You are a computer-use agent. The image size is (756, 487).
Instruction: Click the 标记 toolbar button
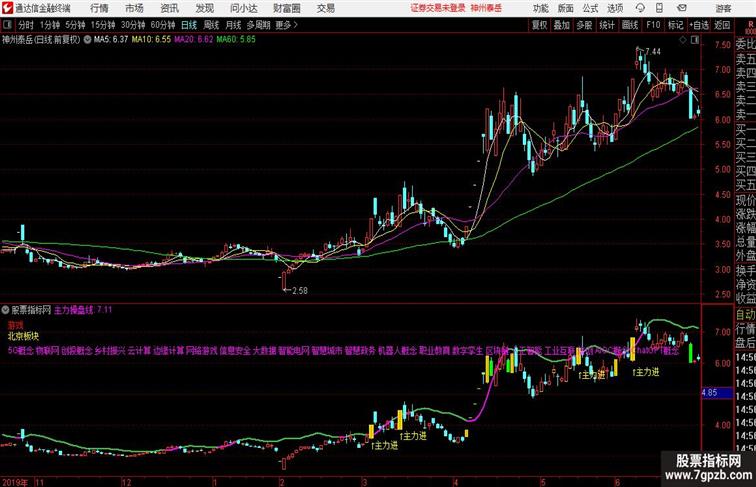point(675,25)
